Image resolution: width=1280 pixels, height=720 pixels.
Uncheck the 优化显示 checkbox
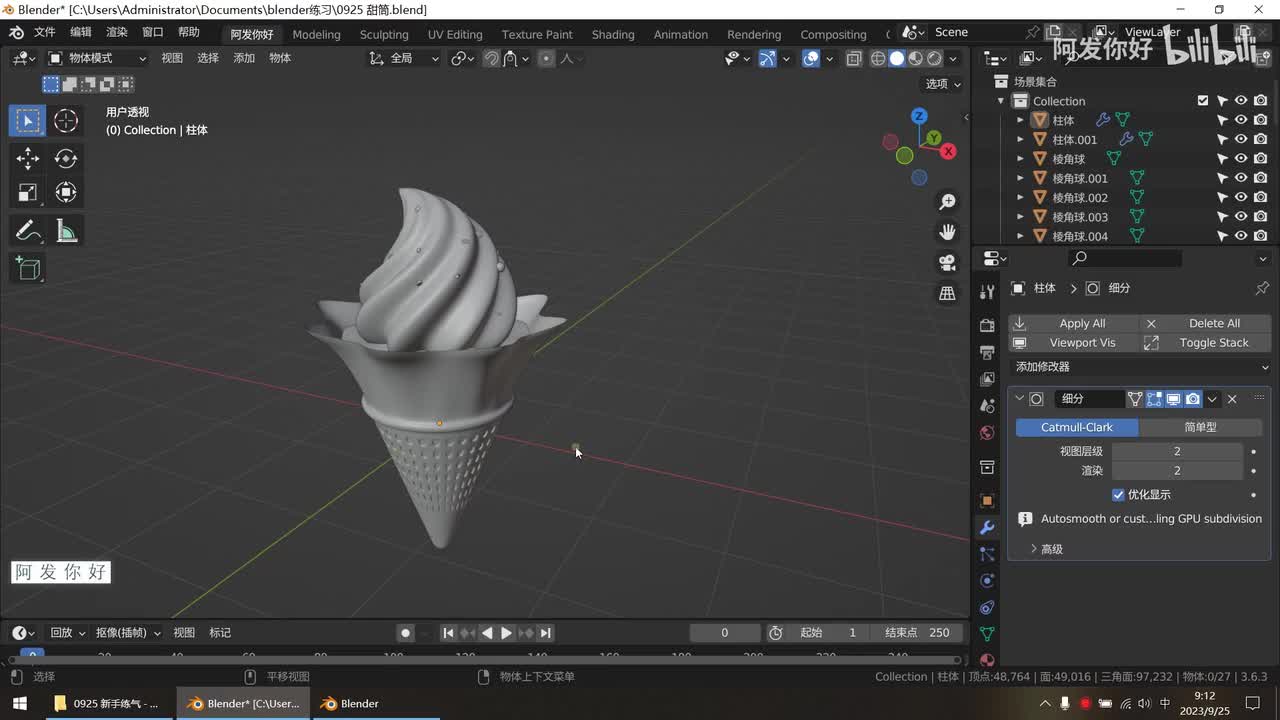click(x=1118, y=494)
